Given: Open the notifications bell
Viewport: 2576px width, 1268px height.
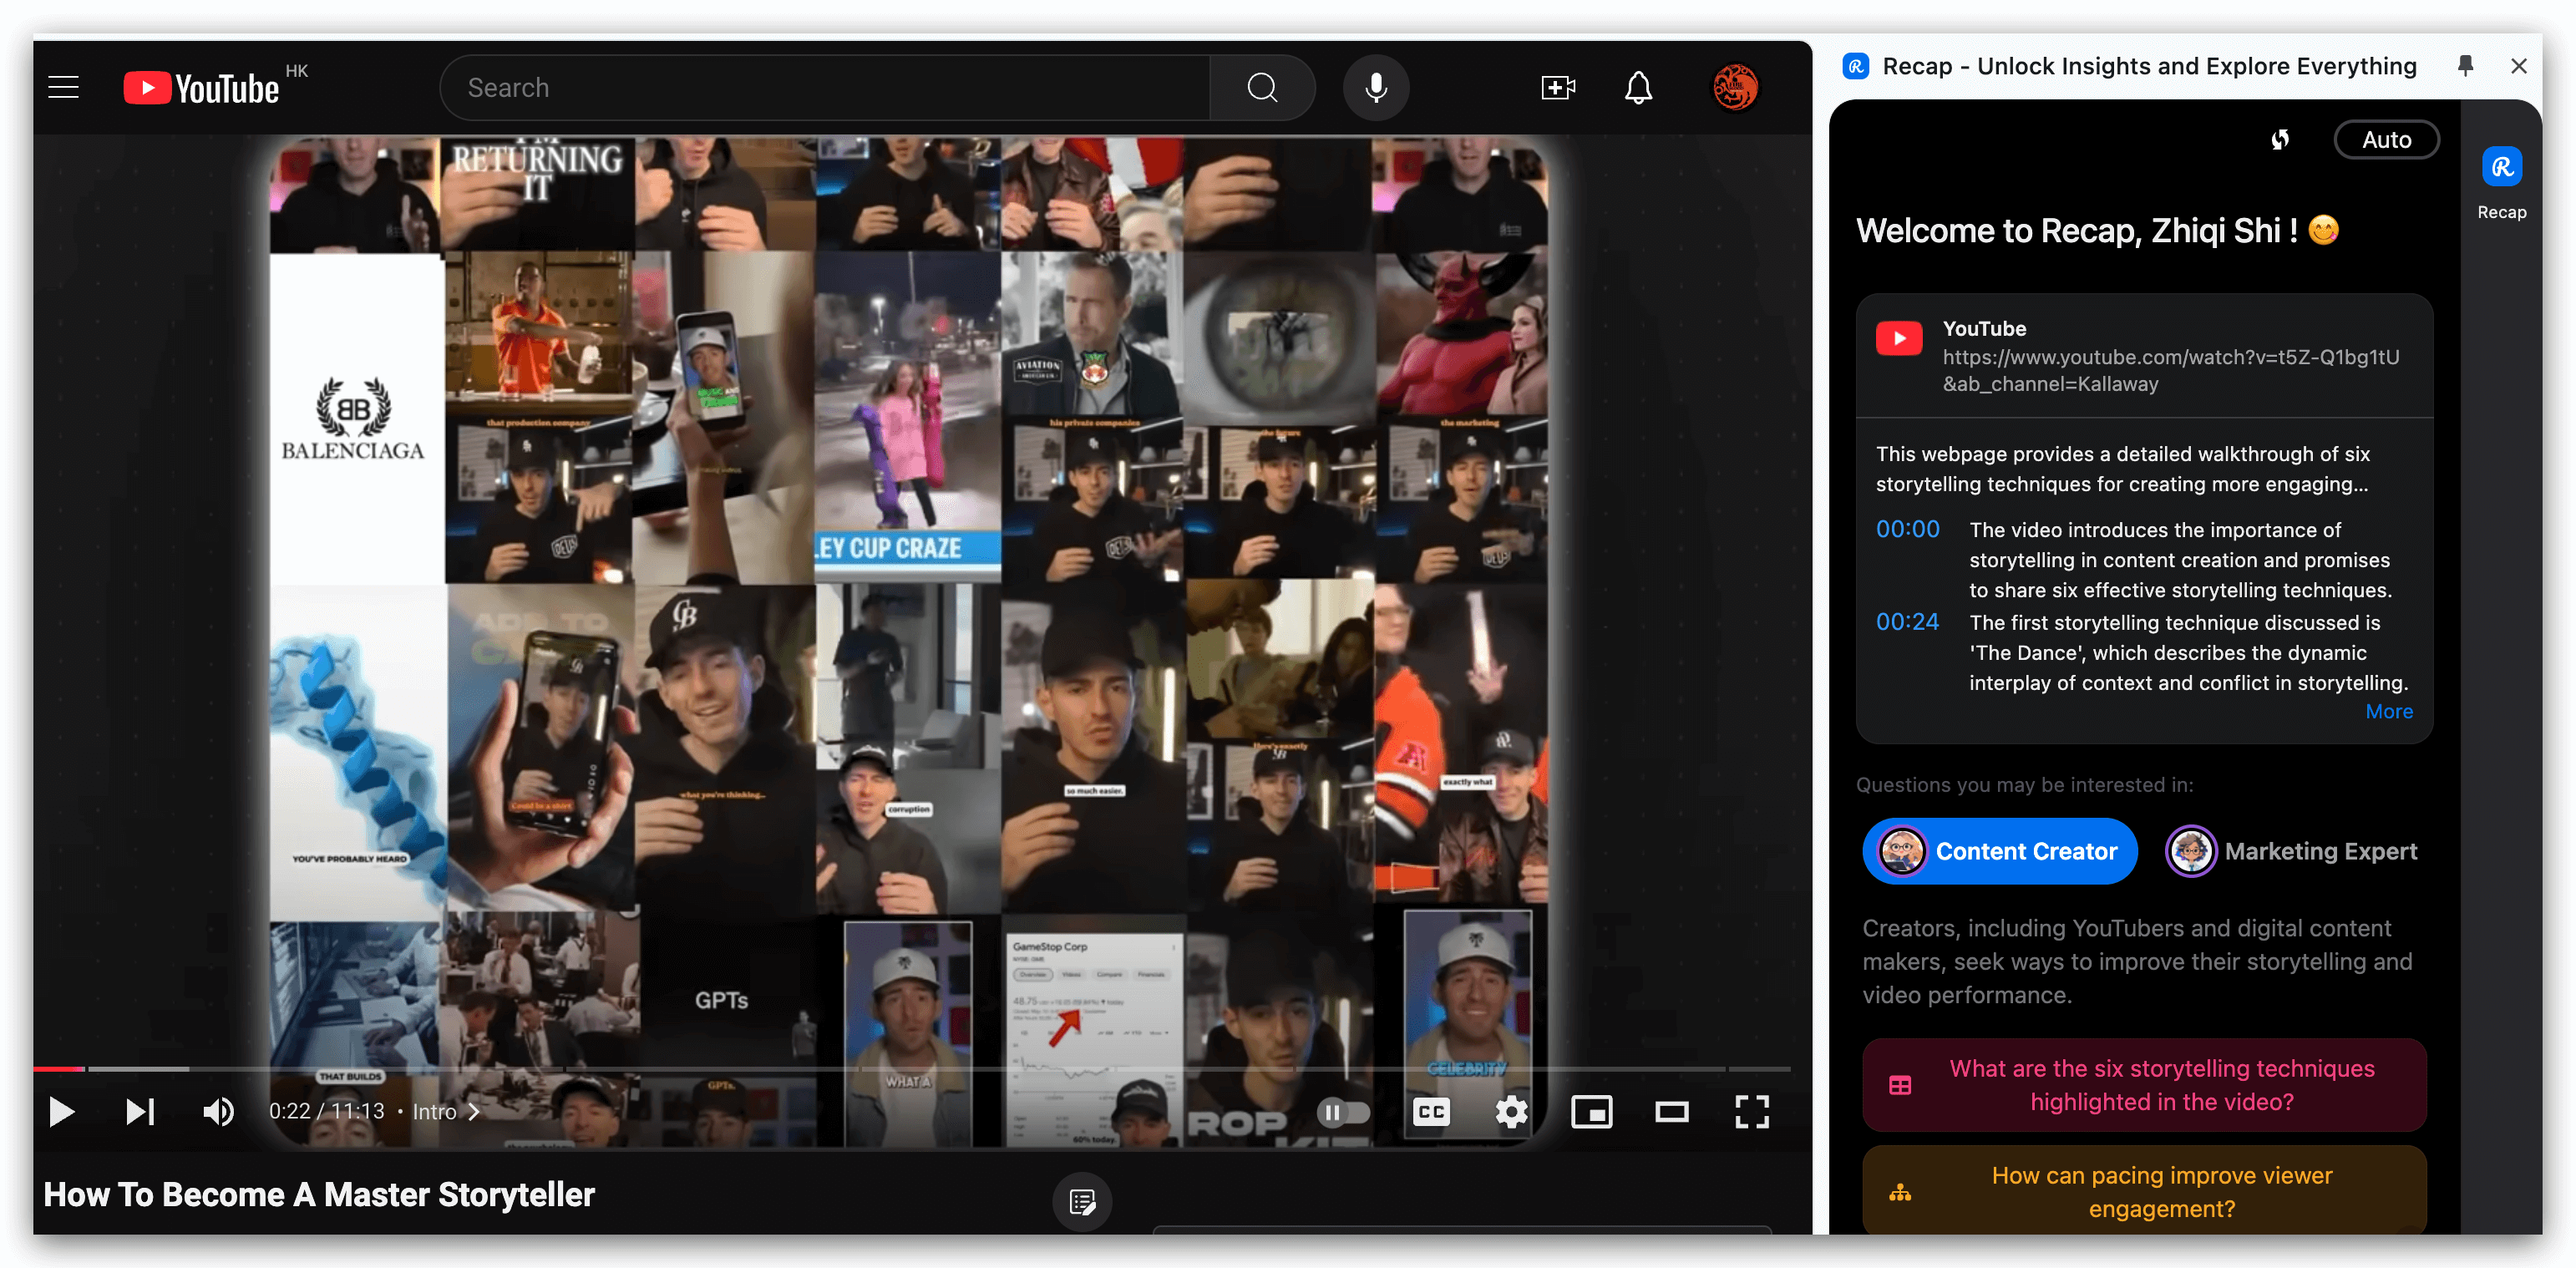Looking at the screenshot, I should (1638, 88).
